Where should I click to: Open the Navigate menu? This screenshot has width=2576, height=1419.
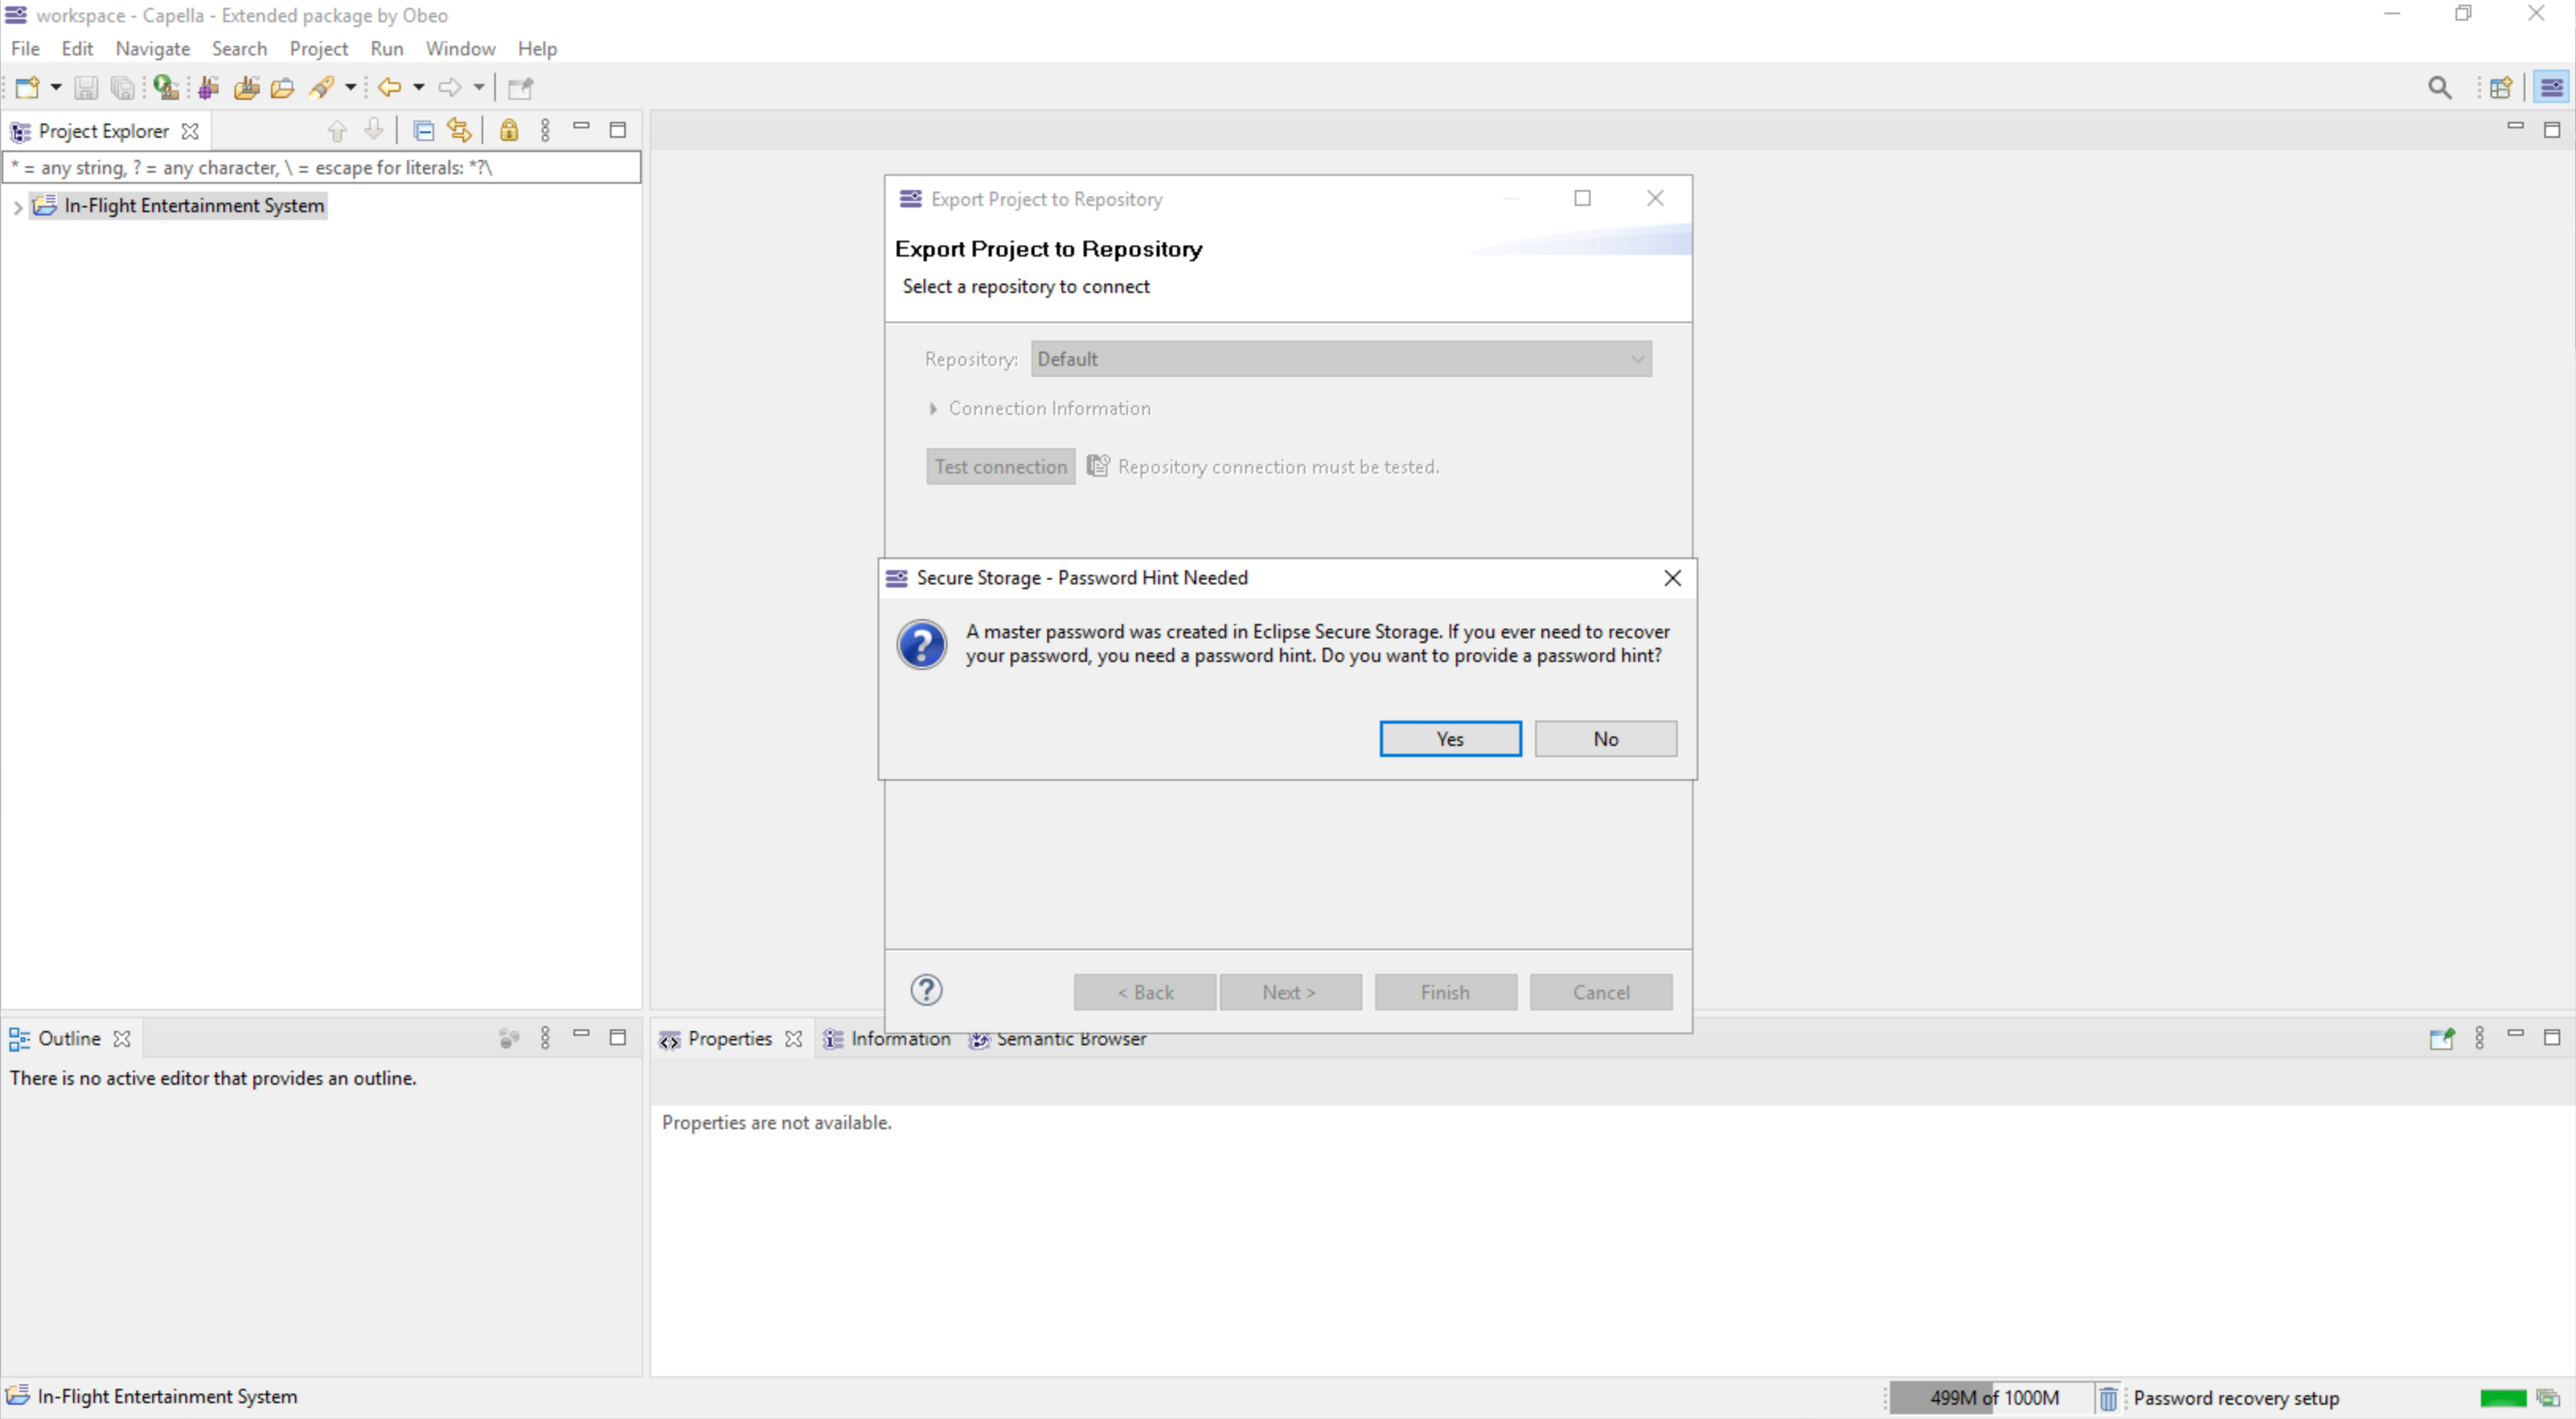click(x=152, y=49)
